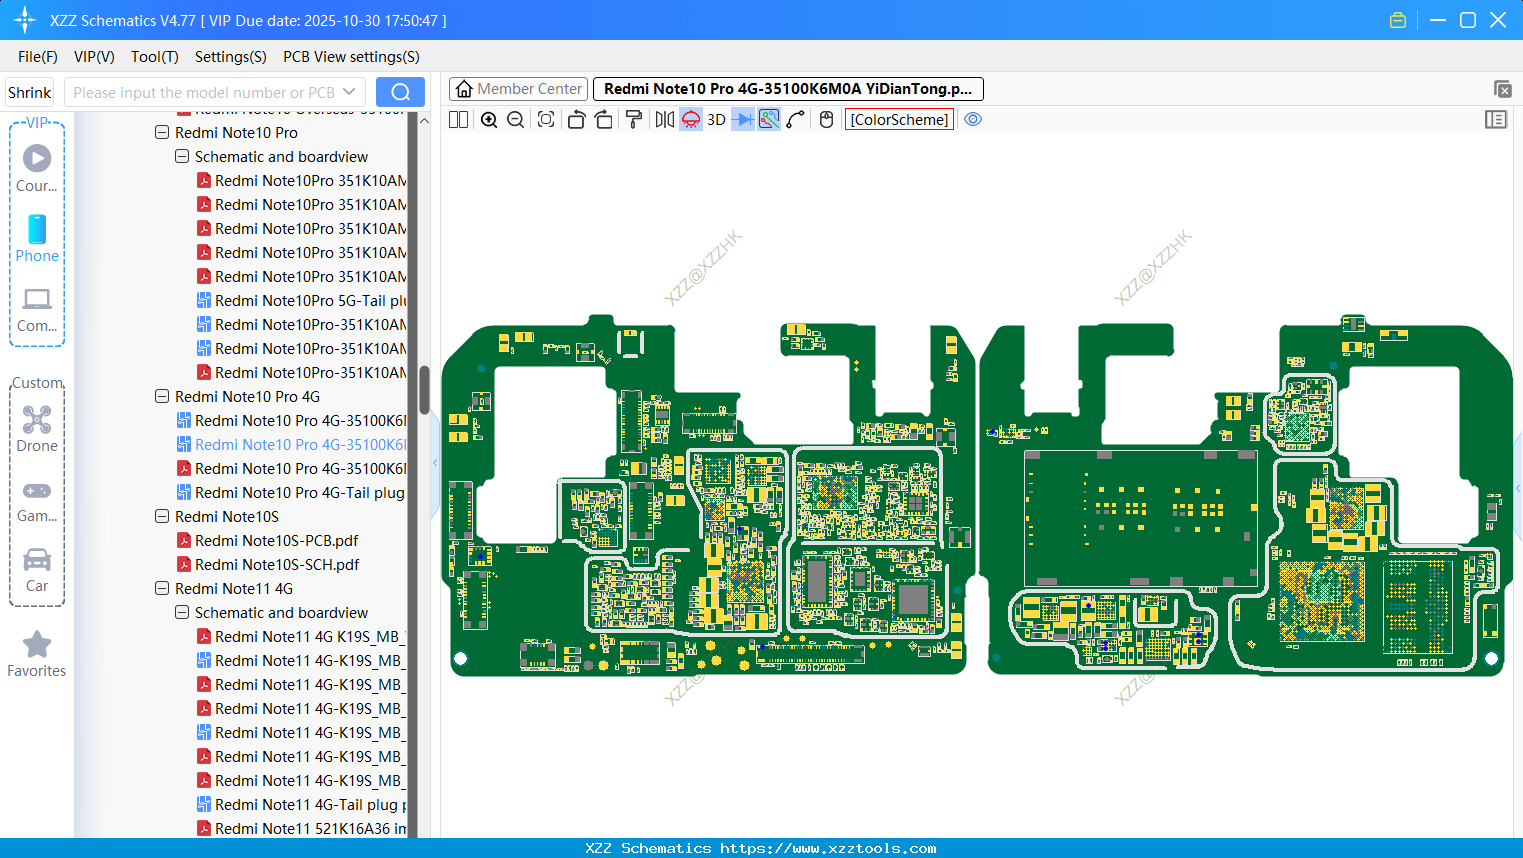The width and height of the screenshot is (1523, 858).
Task: Mirror the board view
Action: pos(664,120)
